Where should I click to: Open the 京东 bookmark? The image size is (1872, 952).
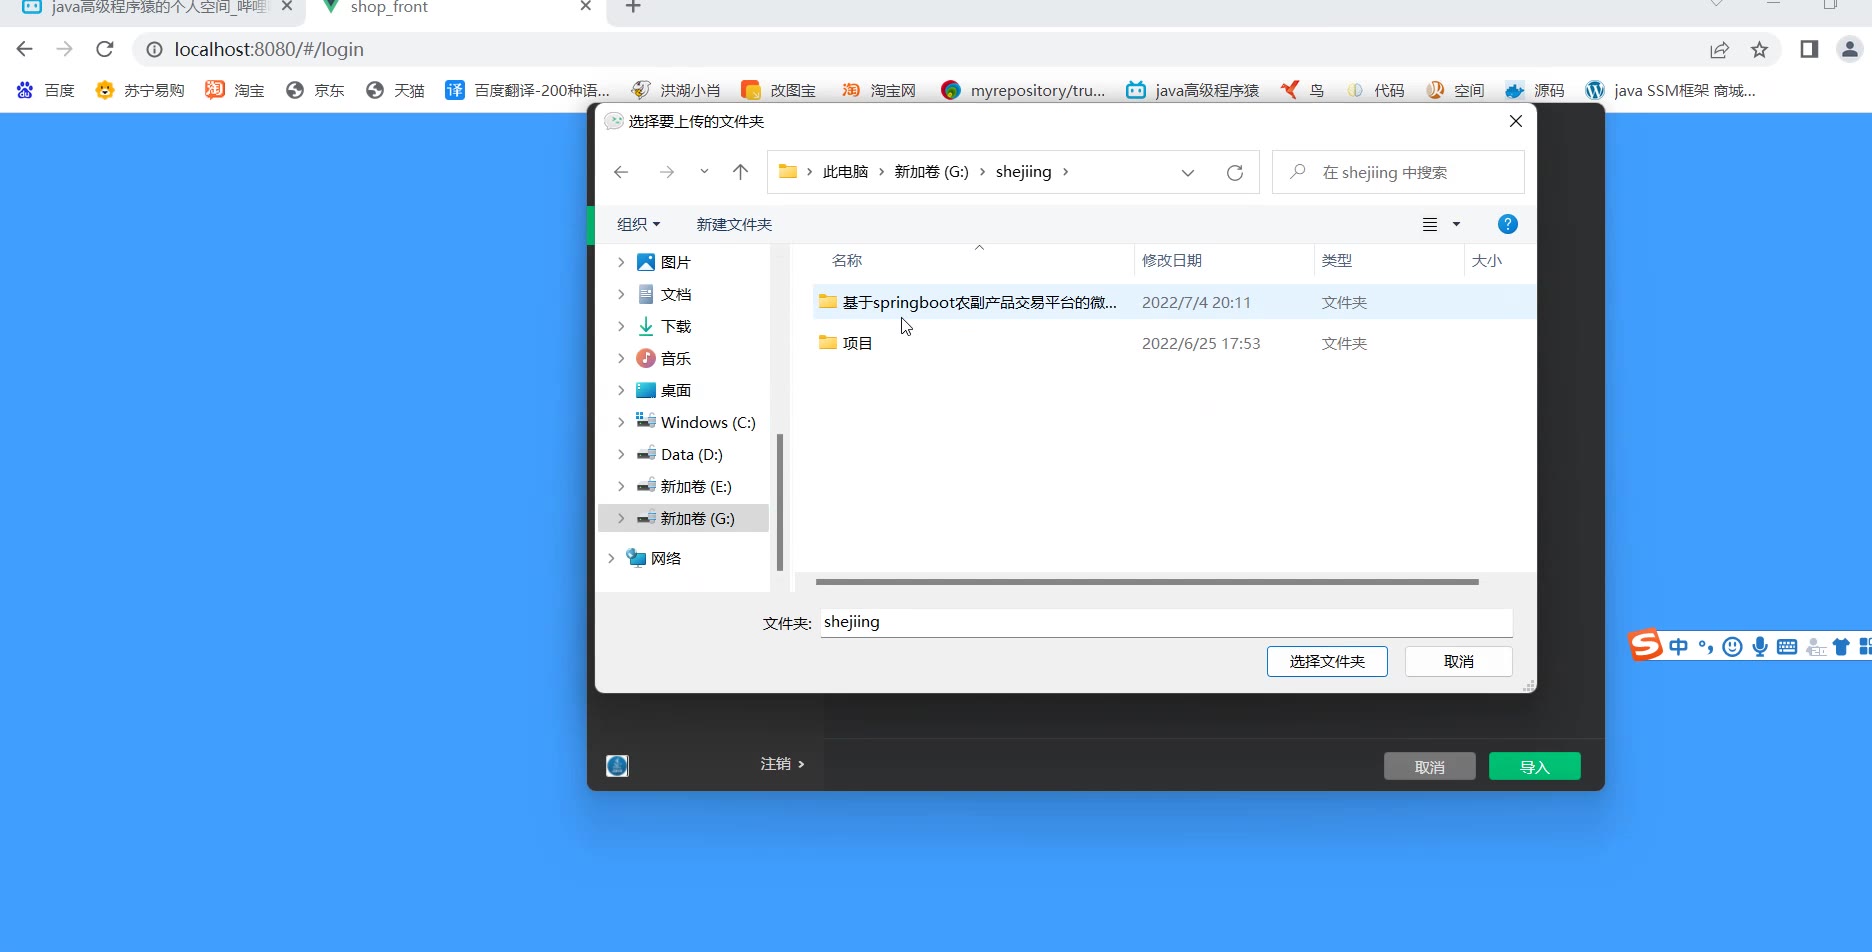(315, 90)
